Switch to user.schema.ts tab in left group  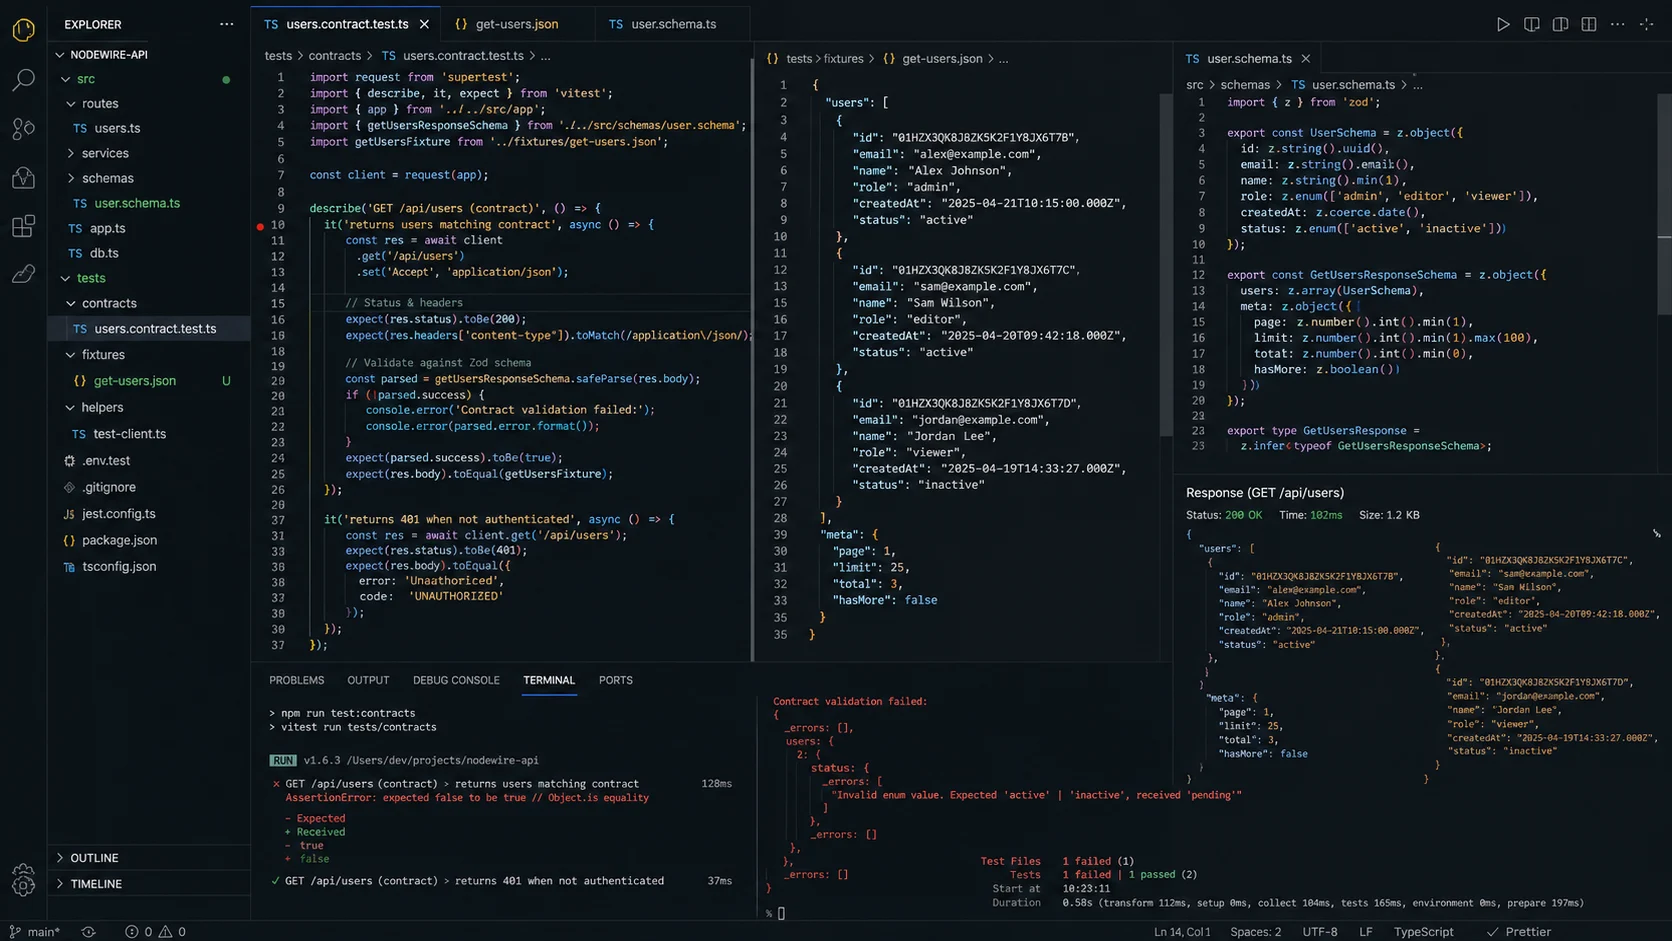tap(672, 24)
